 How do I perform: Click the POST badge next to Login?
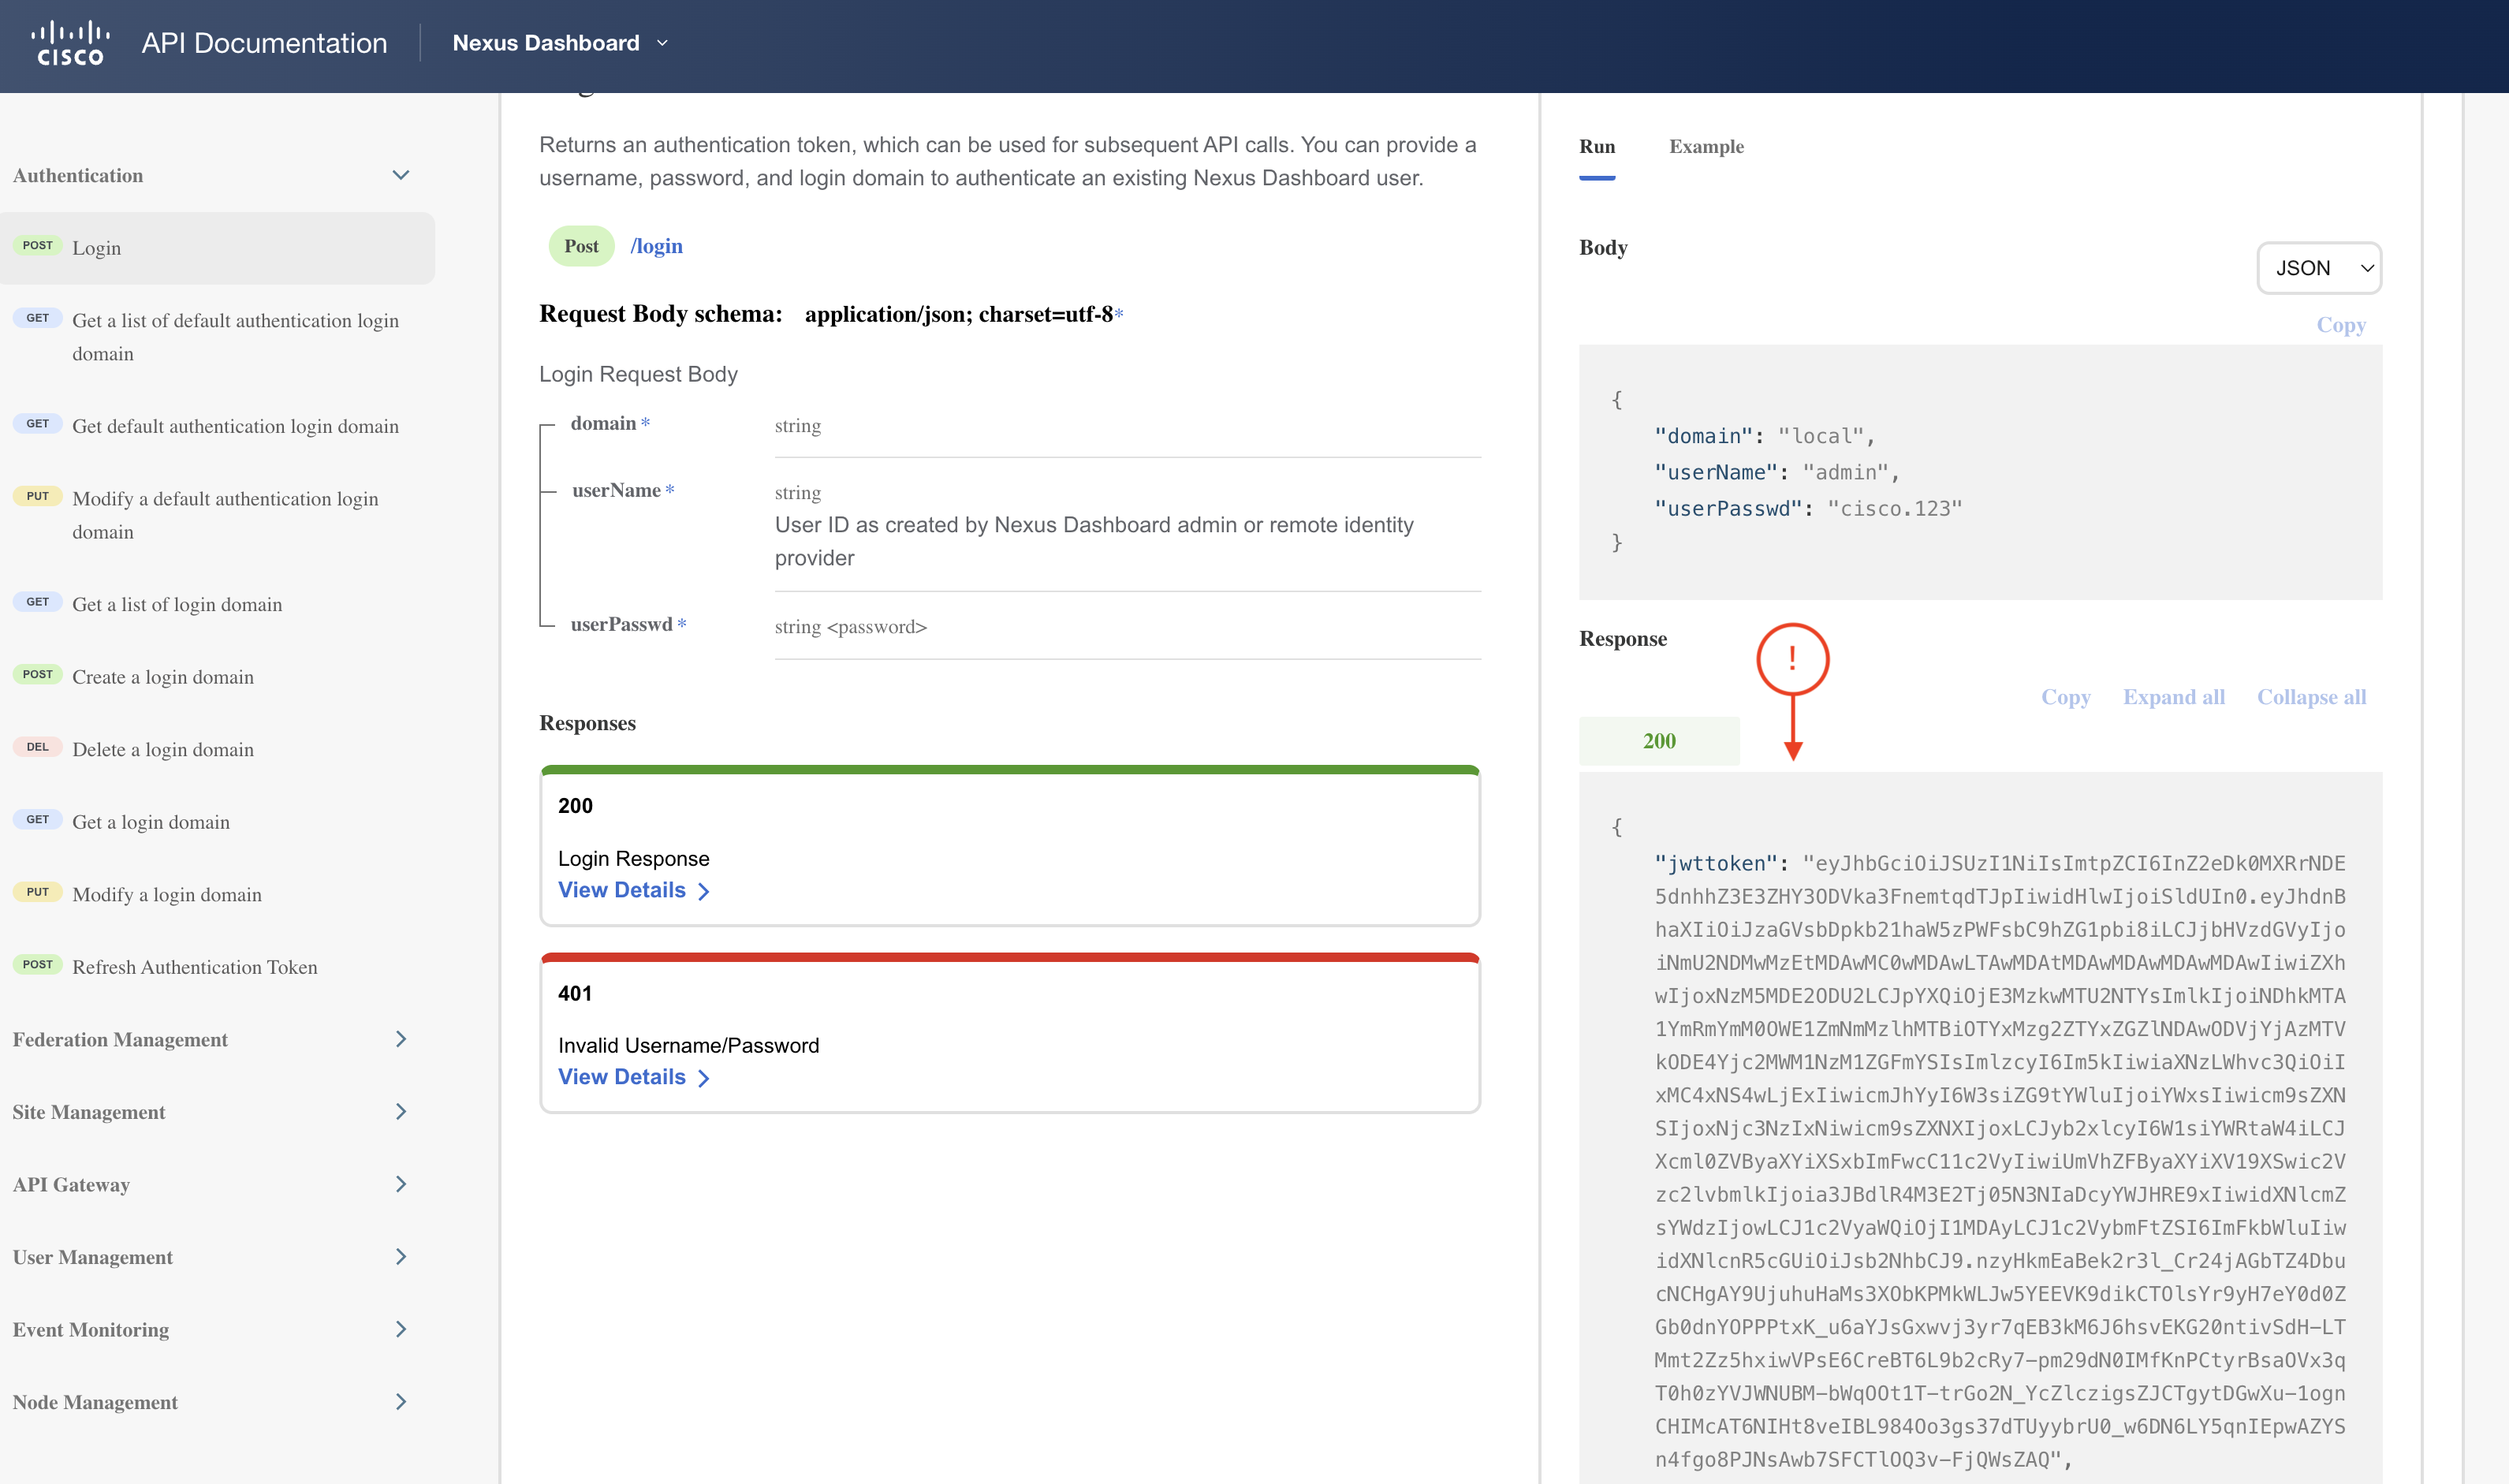(x=38, y=245)
